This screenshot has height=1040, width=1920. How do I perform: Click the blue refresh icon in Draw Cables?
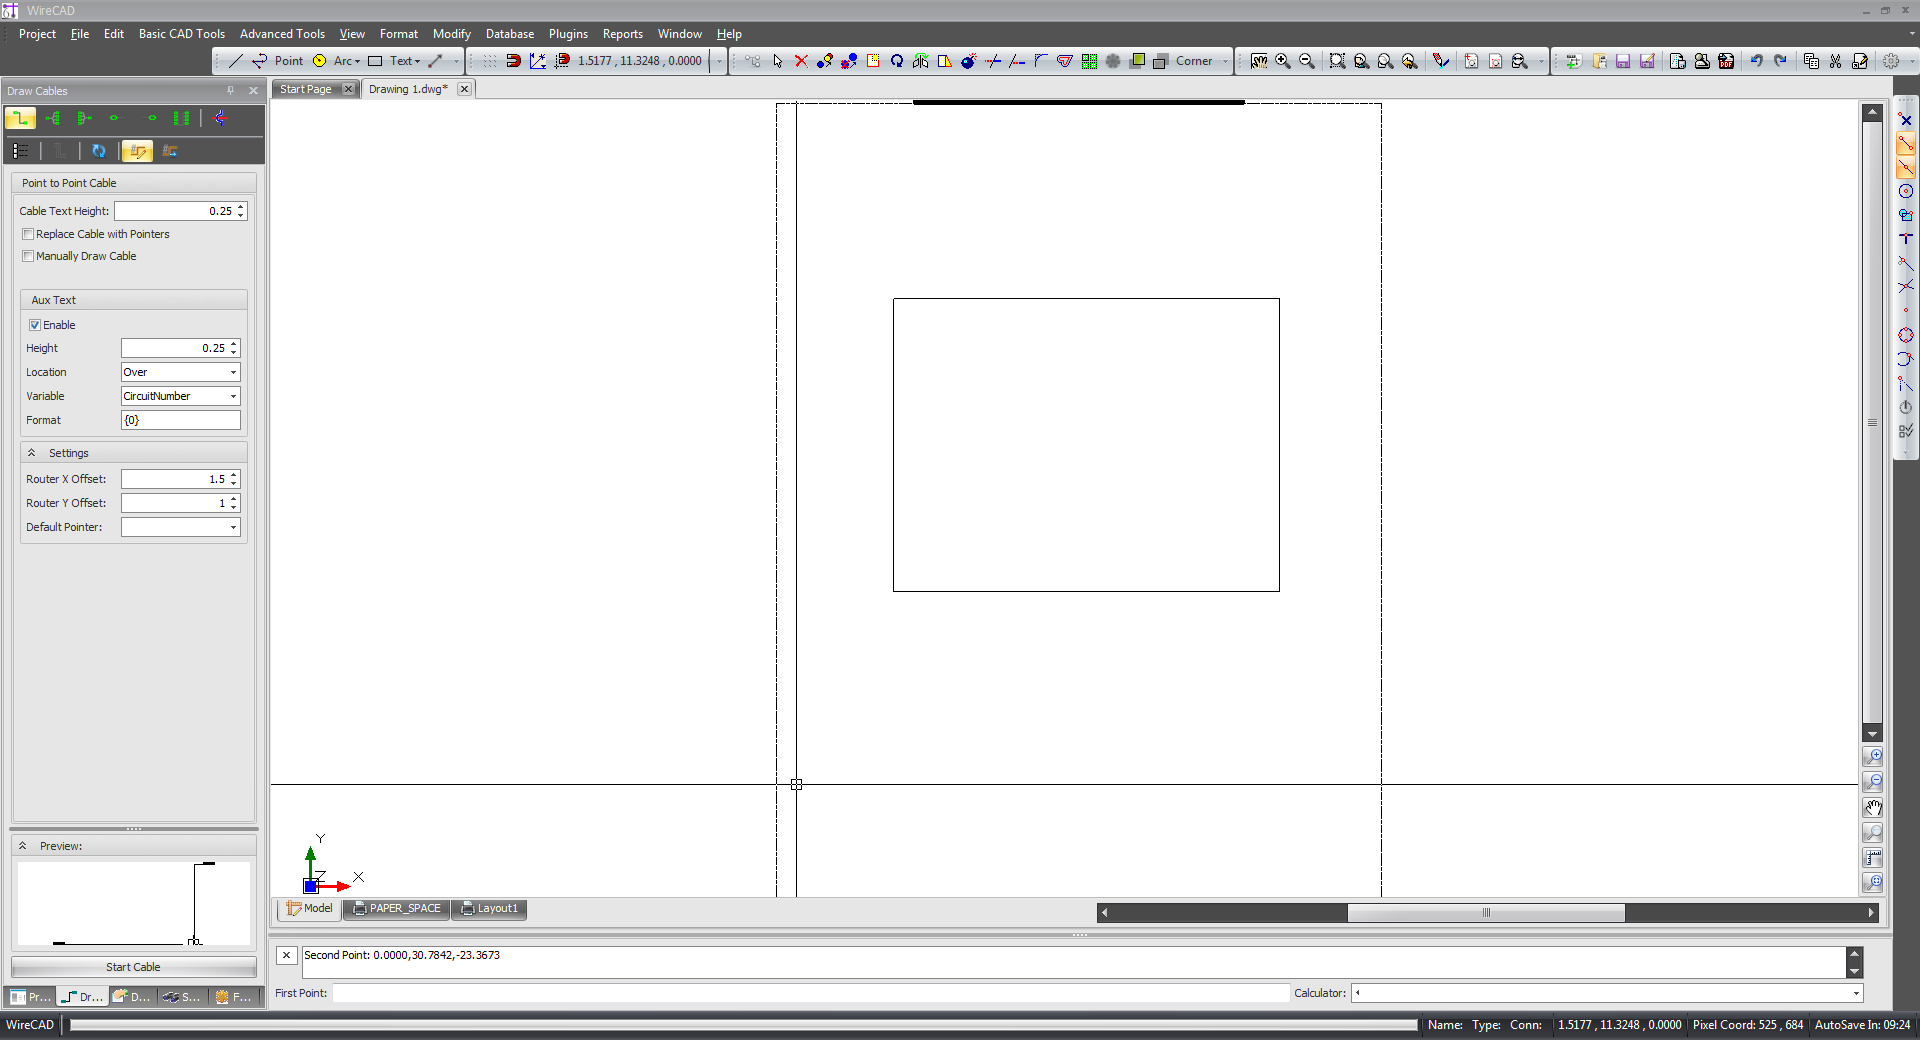point(99,151)
